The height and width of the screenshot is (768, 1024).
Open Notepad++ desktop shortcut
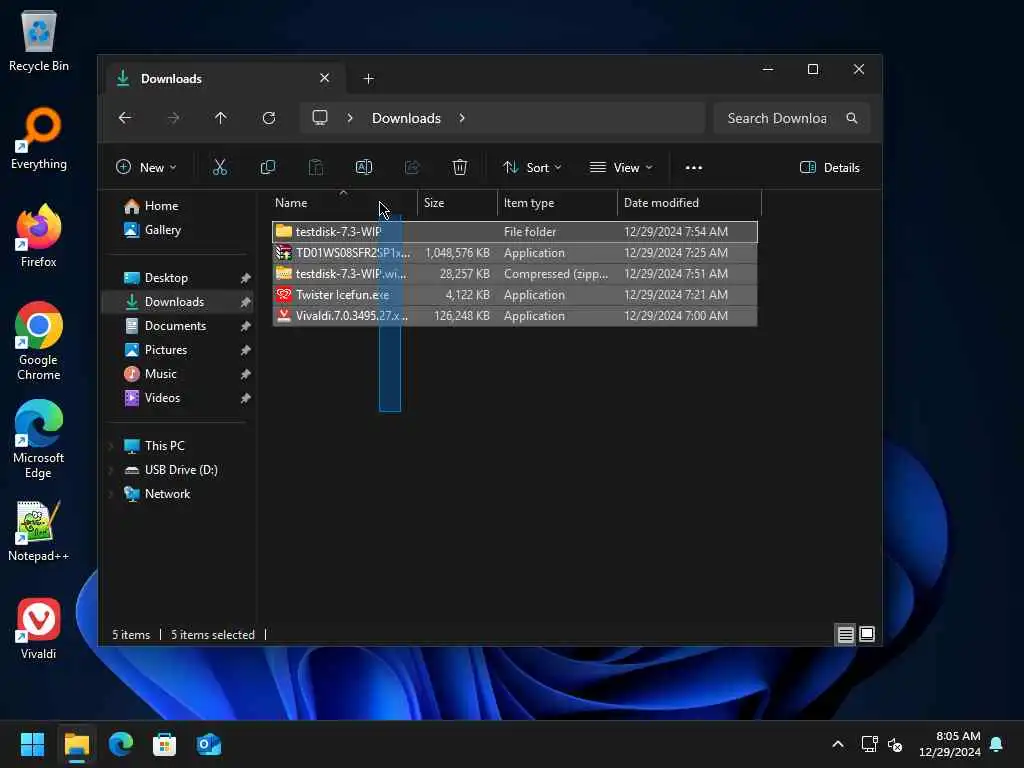39,532
